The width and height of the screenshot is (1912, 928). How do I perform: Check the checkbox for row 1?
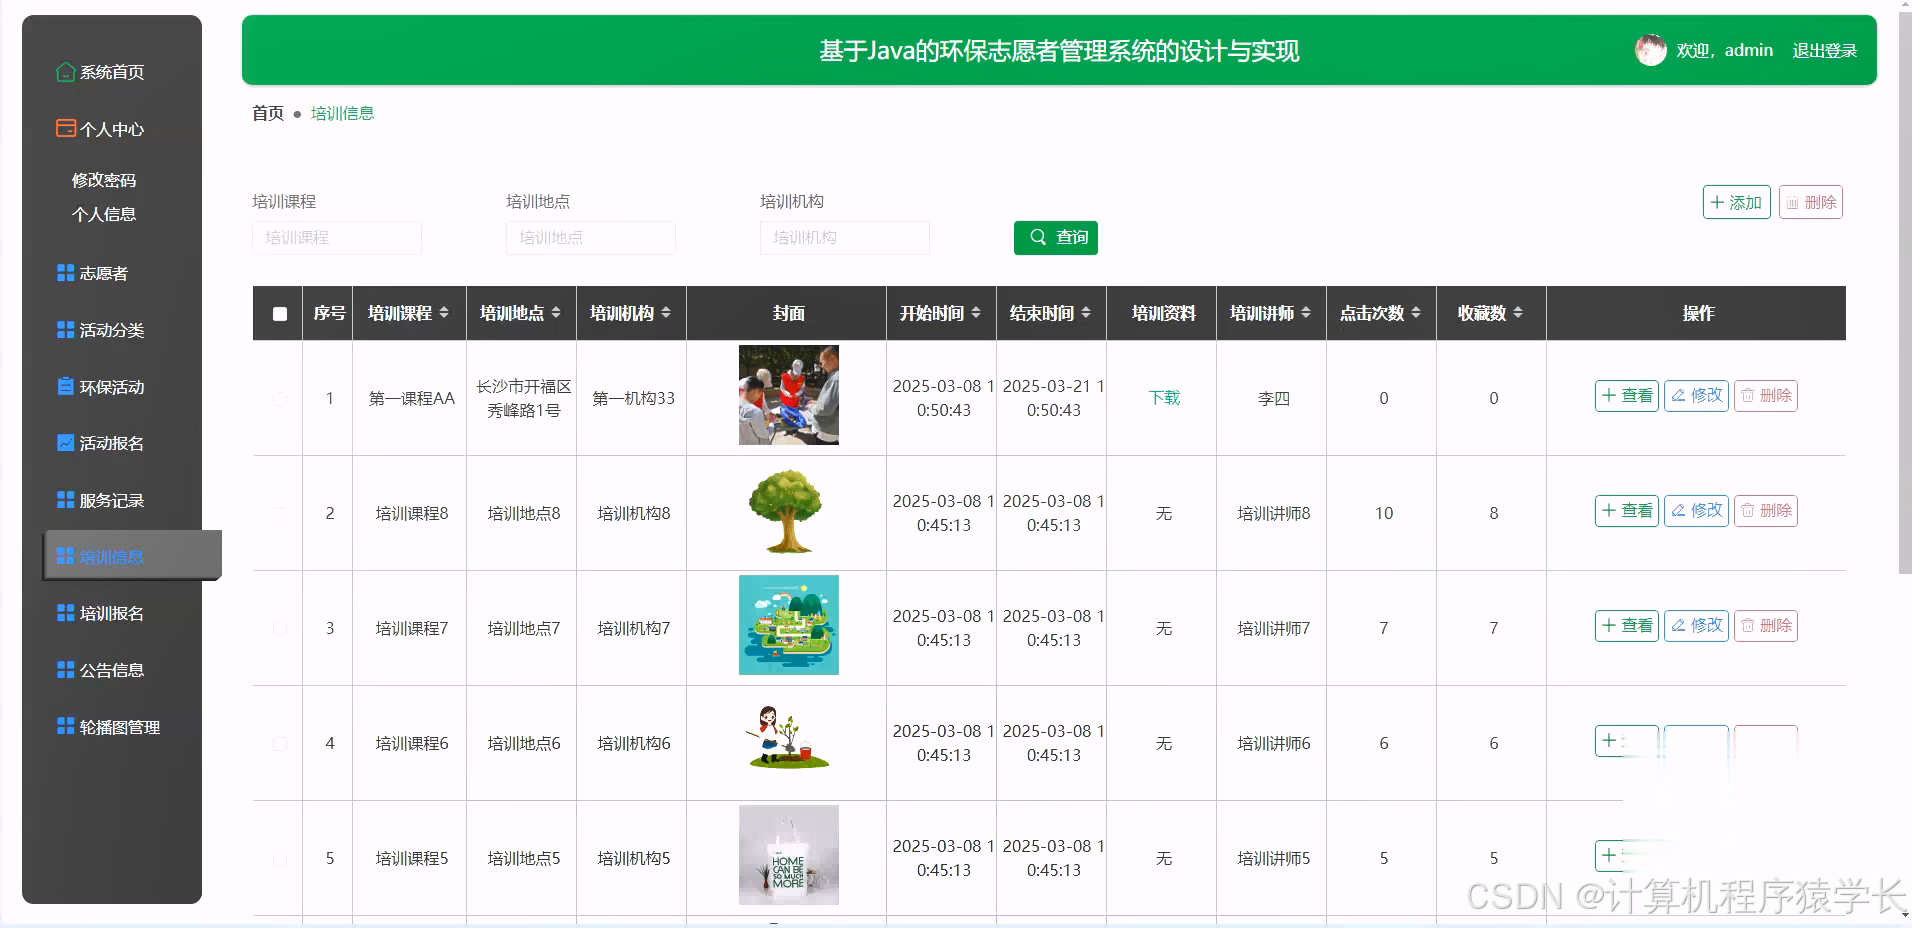[x=279, y=398]
